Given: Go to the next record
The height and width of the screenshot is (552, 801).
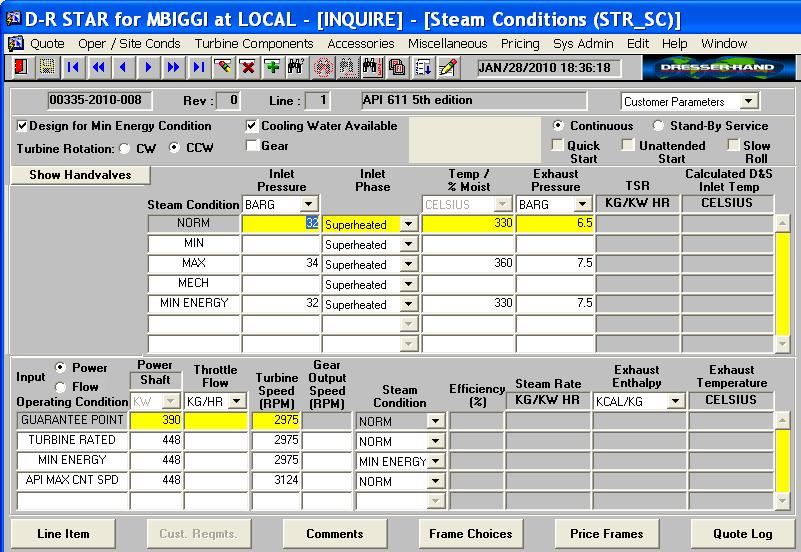Looking at the screenshot, I should (148, 67).
